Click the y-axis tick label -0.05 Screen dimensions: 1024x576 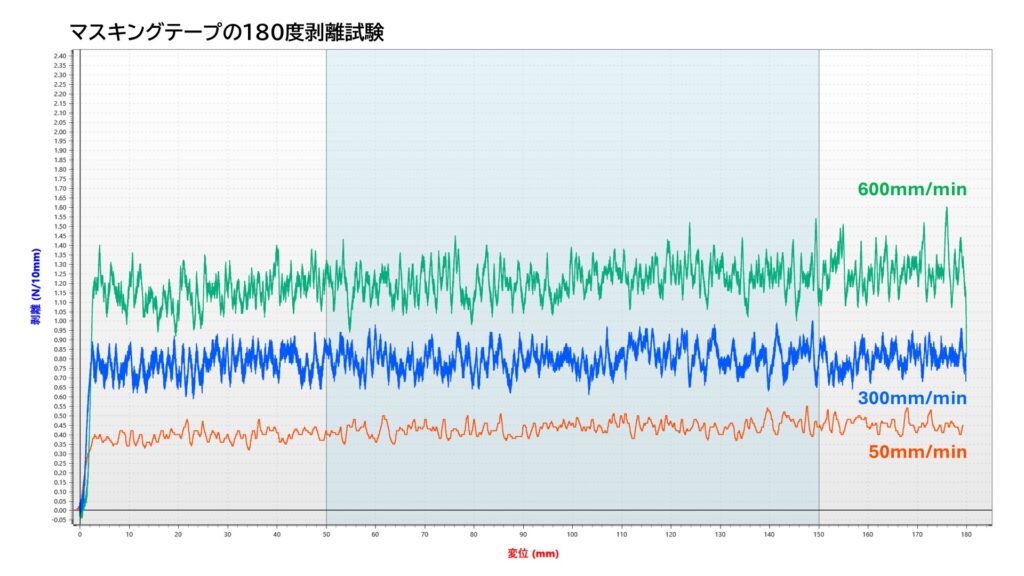click(x=59, y=520)
